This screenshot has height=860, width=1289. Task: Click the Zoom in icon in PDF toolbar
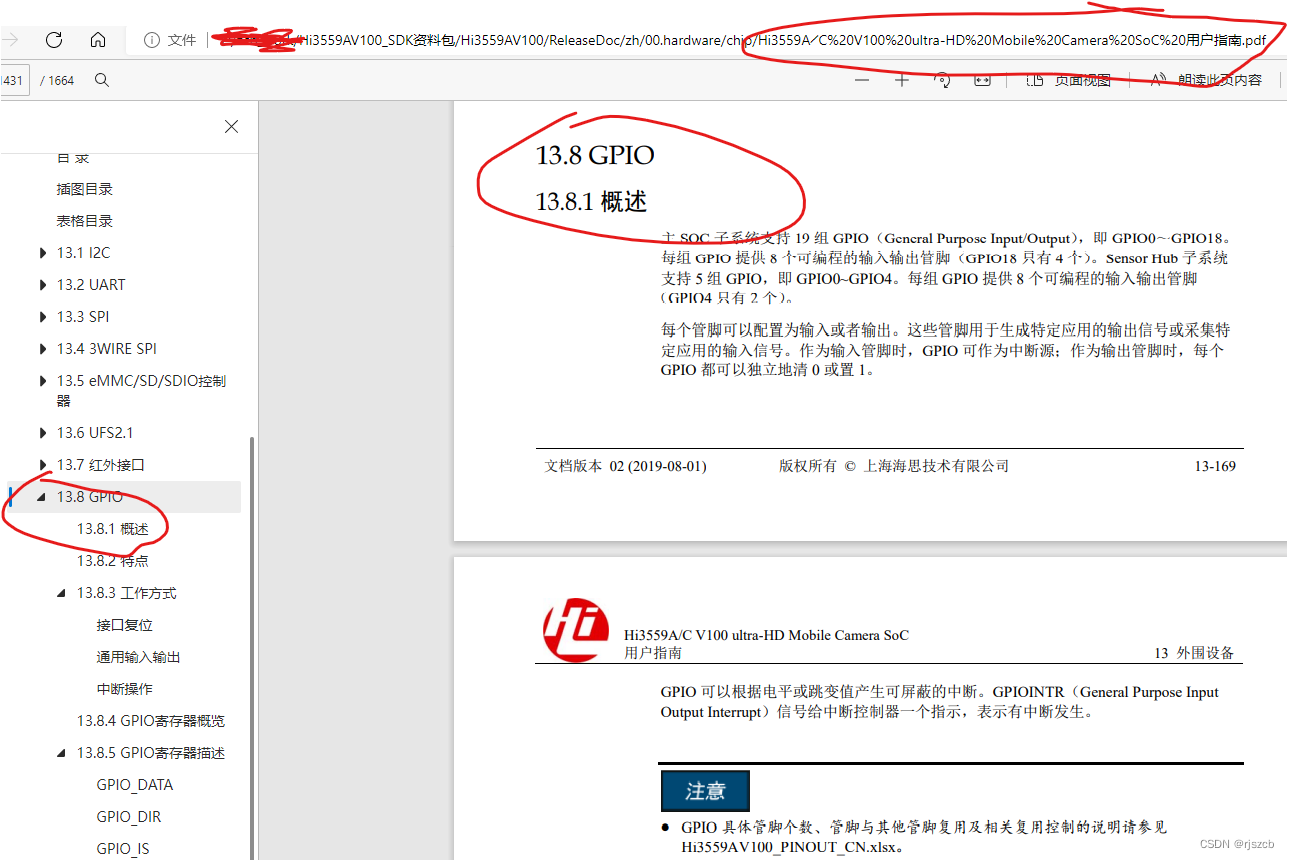[901, 80]
